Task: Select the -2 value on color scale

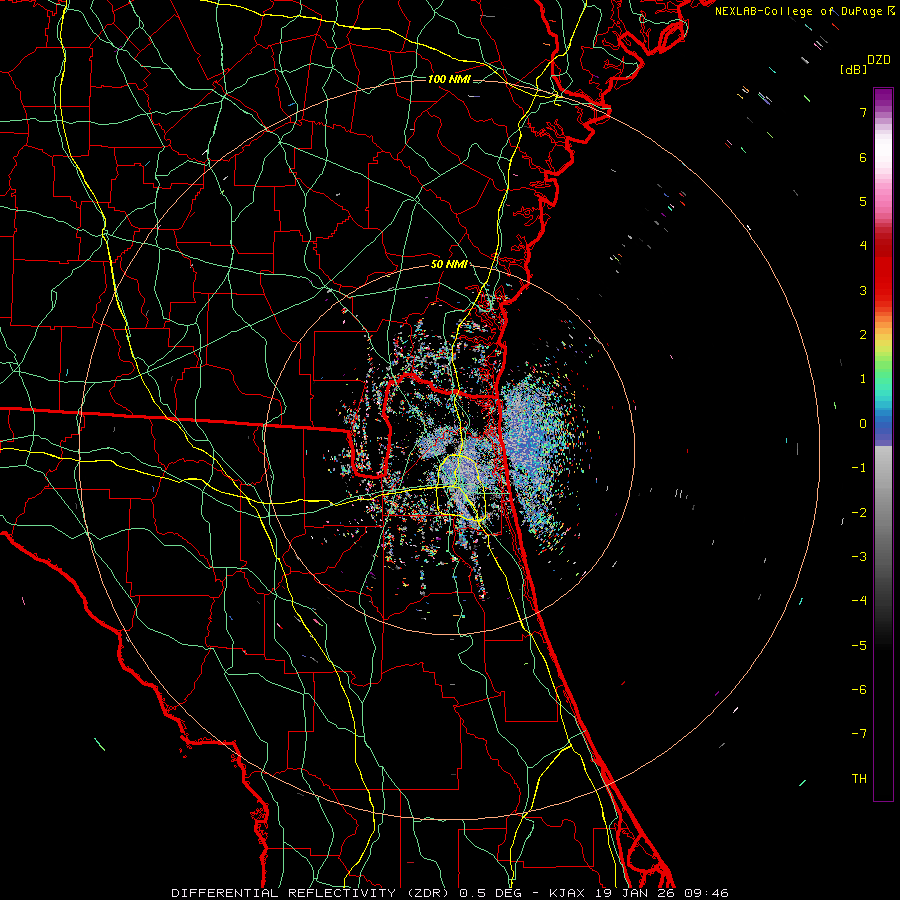Action: pos(859,512)
